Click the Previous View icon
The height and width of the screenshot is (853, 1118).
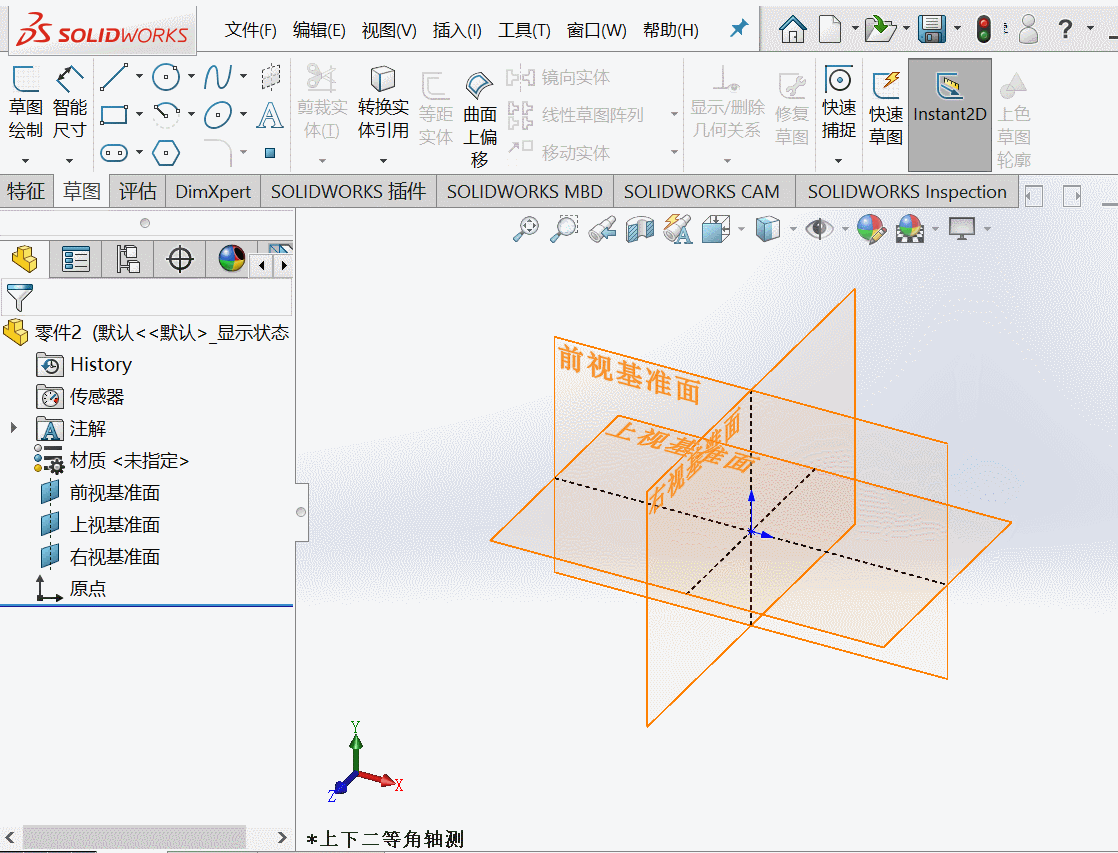pyautogui.click(x=602, y=229)
